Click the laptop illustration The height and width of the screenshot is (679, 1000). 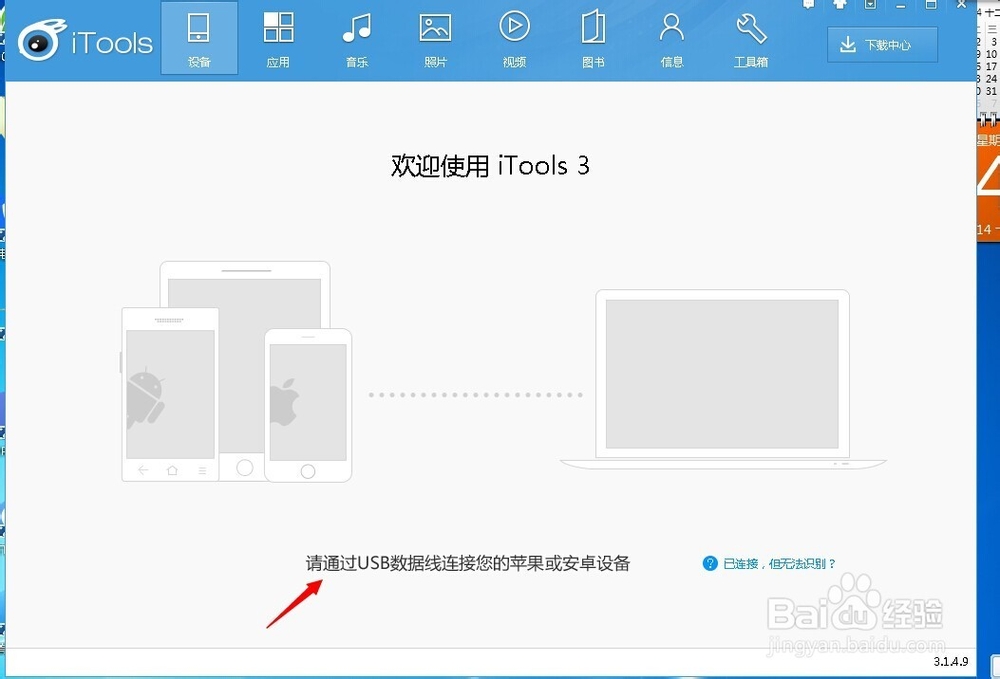pyautogui.click(x=723, y=380)
